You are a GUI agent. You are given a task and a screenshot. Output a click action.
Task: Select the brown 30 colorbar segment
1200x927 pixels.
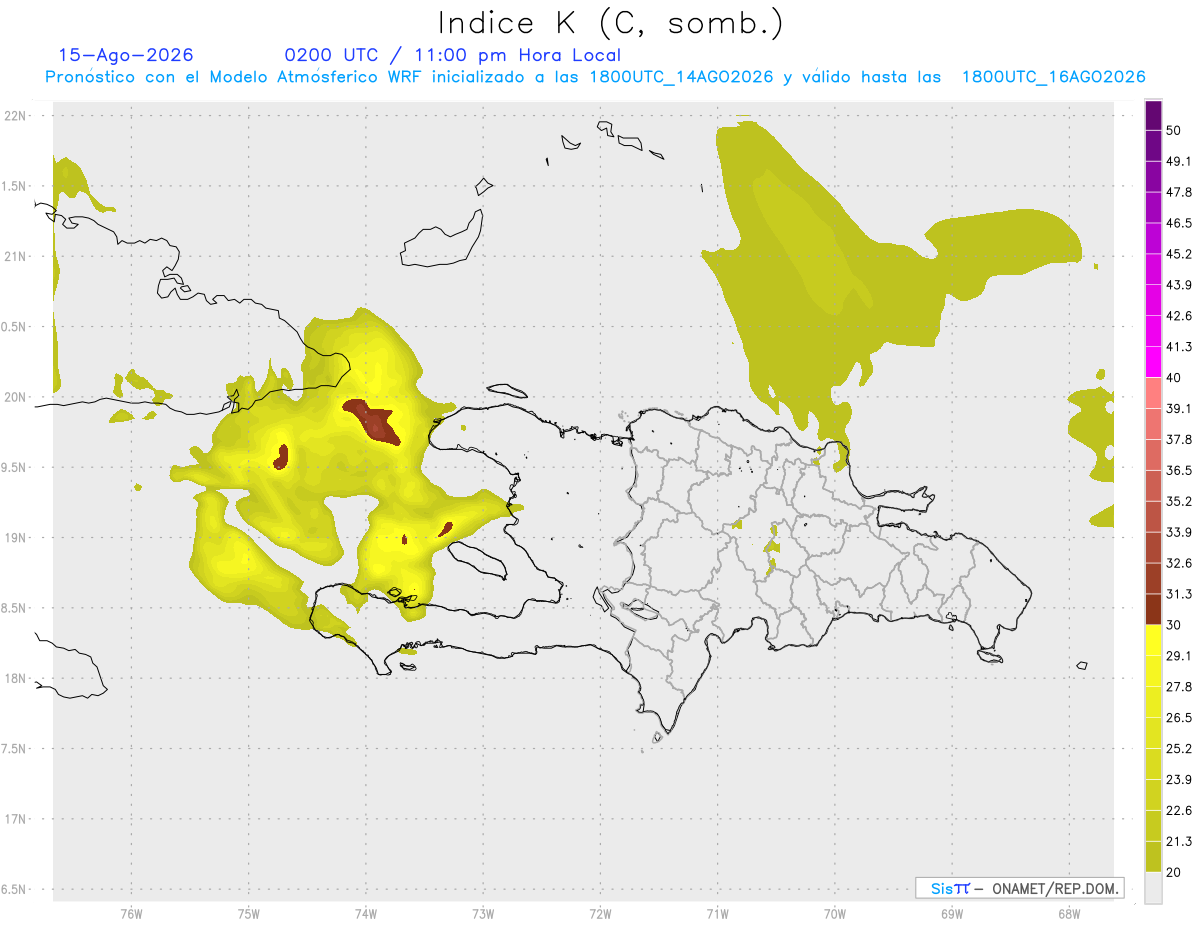1153,609
